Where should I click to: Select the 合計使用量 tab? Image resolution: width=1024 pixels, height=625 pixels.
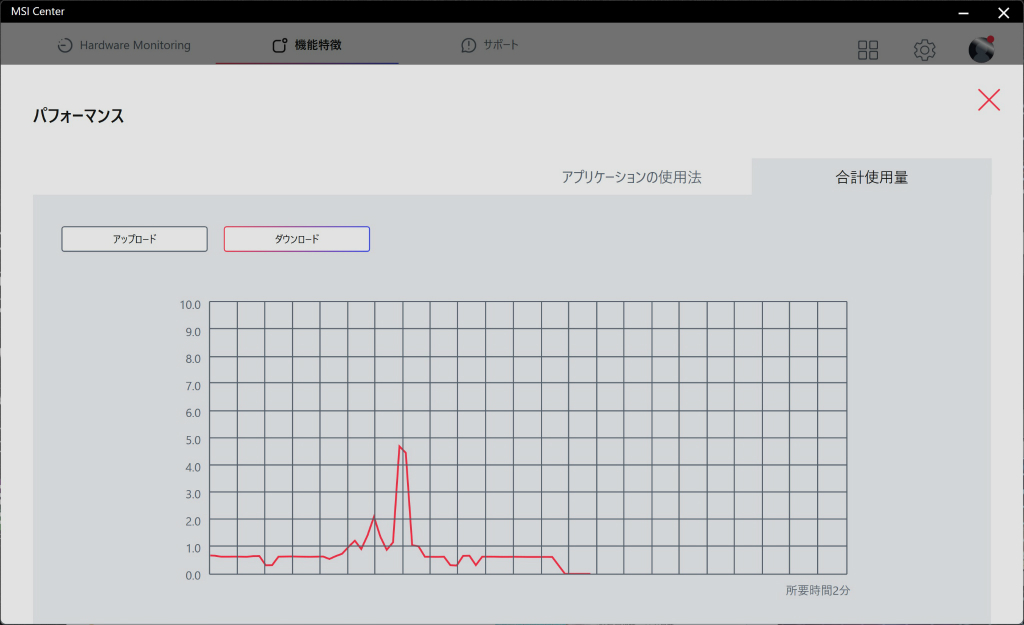pyautogui.click(x=871, y=177)
